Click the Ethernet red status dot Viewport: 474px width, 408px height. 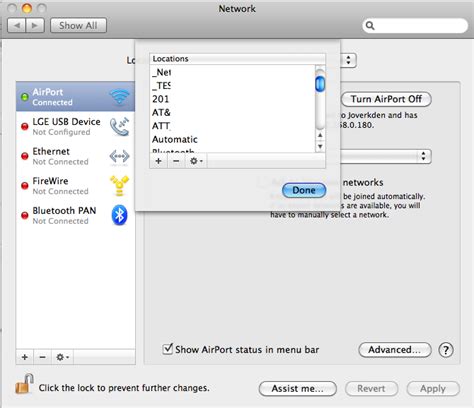point(25,156)
